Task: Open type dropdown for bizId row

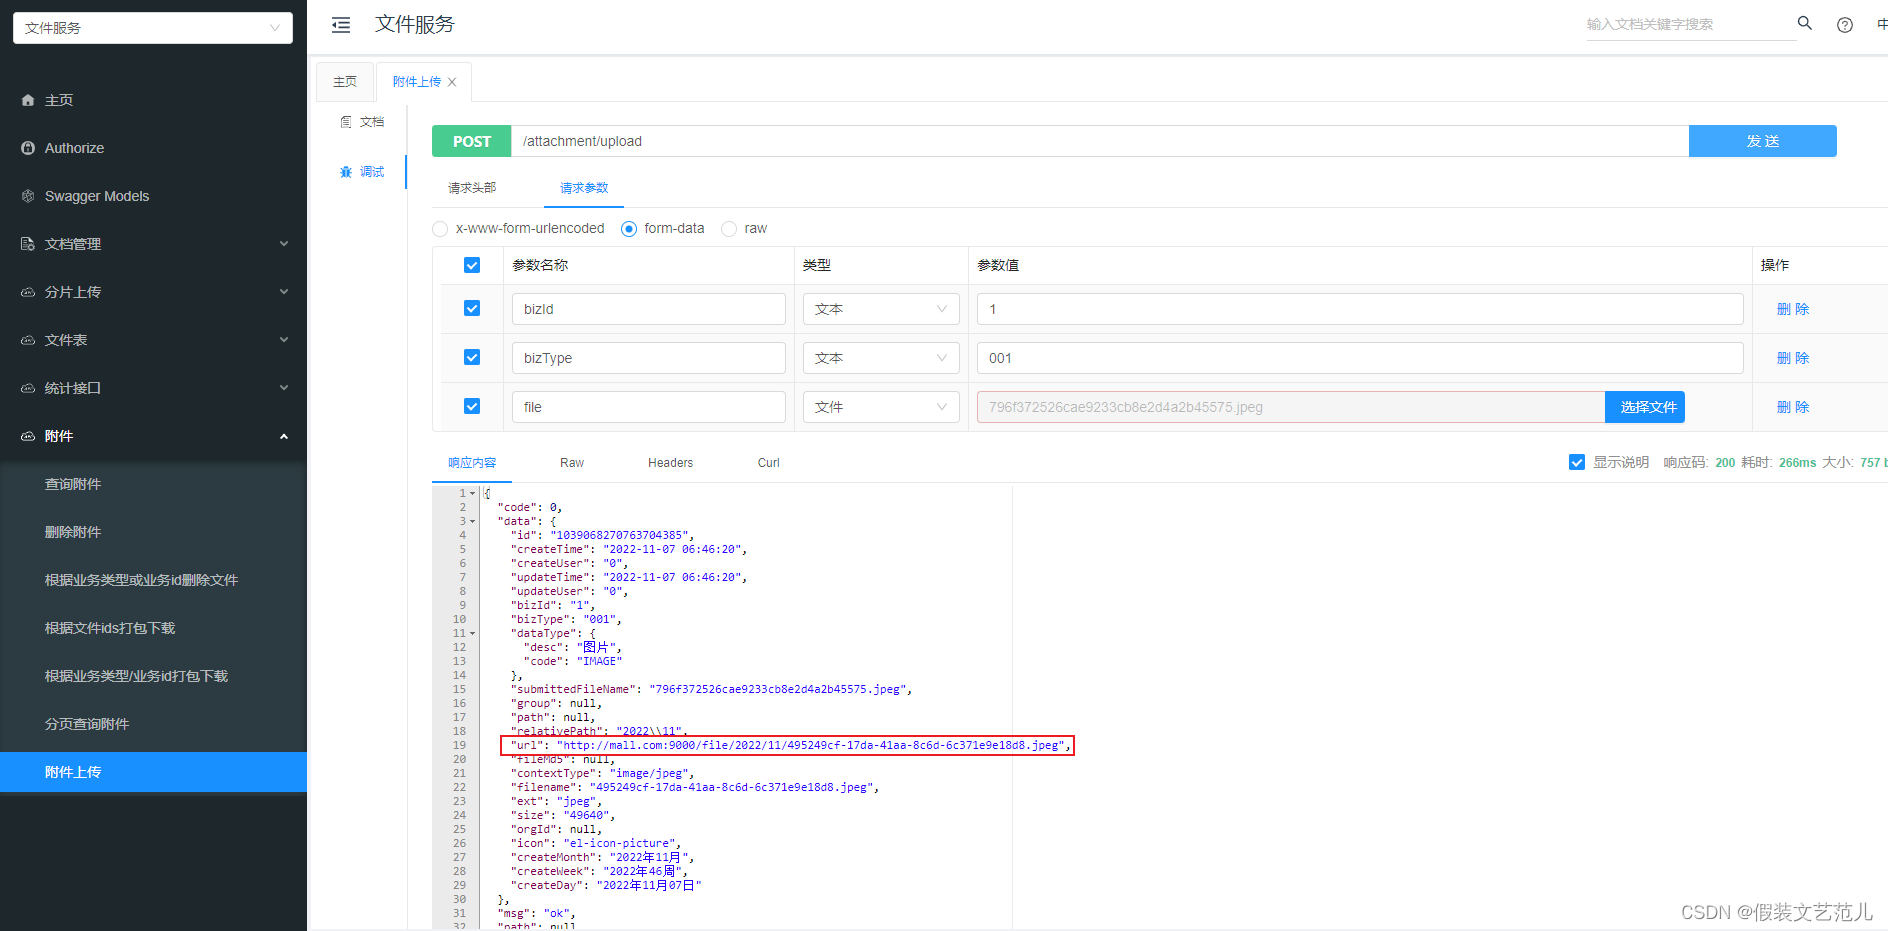Action: pyautogui.click(x=881, y=309)
